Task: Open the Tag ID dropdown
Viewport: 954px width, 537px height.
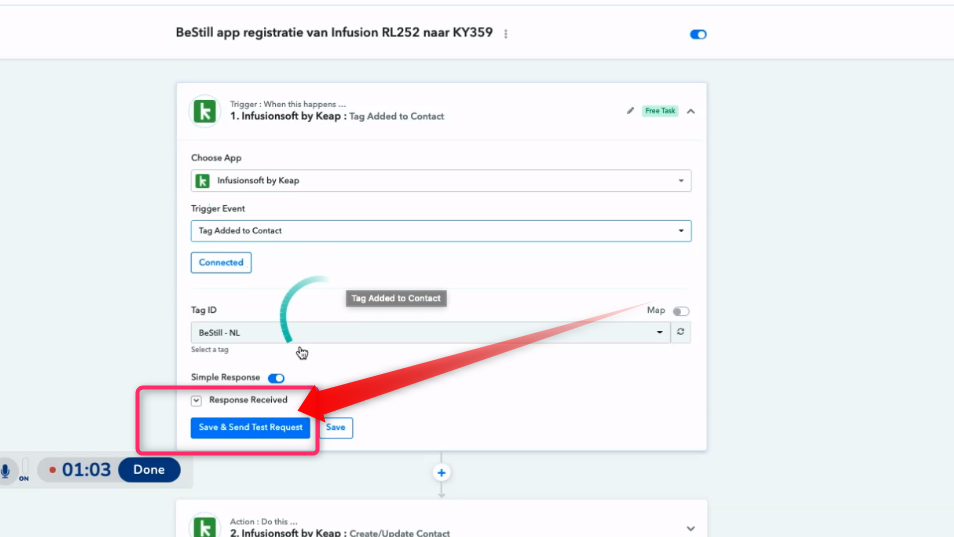Action: pyautogui.click(x=431, y=333)
